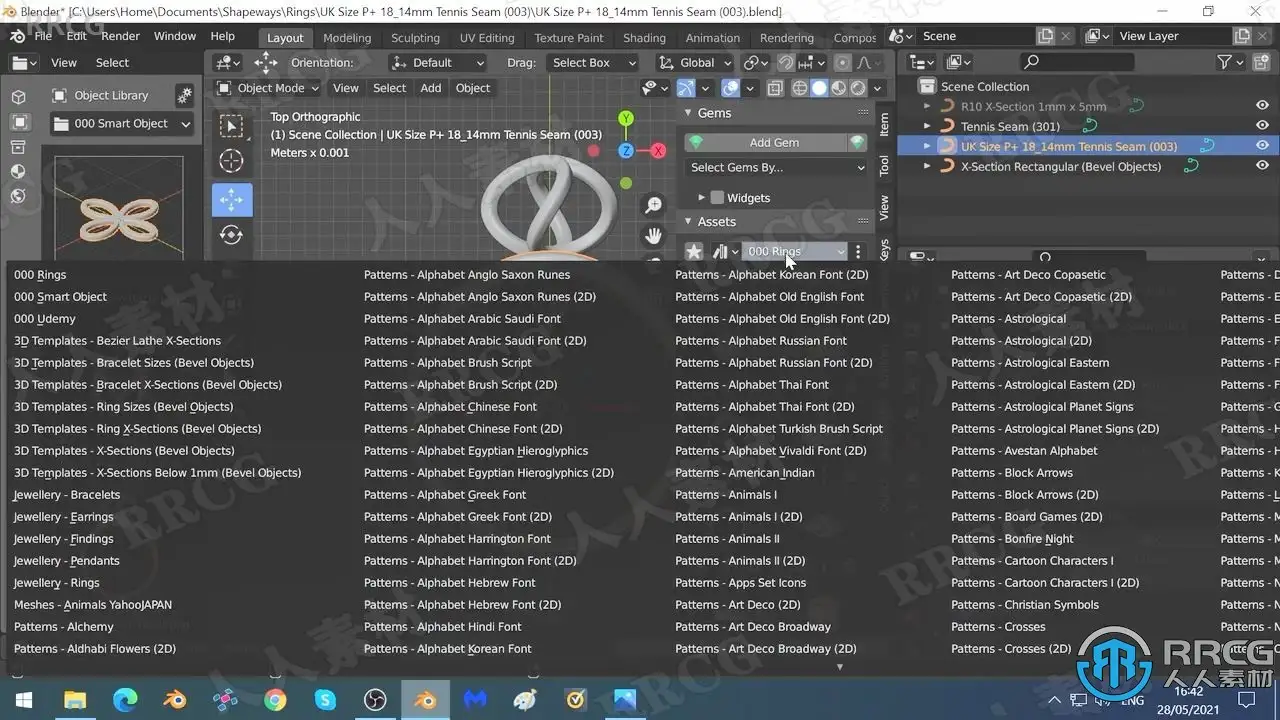Open File Explorer from the taskbar

pyautogui.click(x=75, y=700)
